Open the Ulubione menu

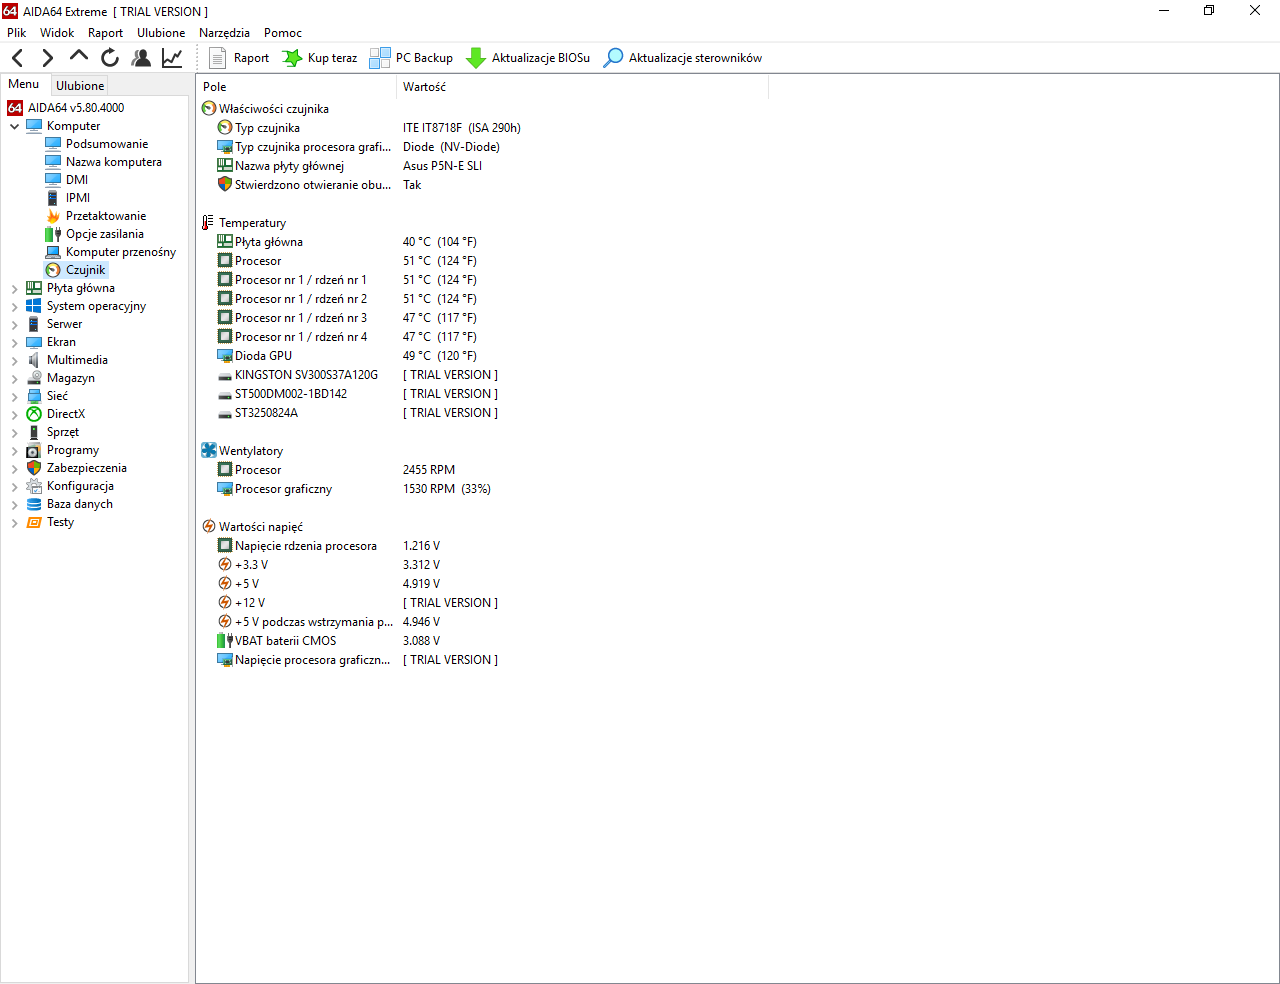161,33
